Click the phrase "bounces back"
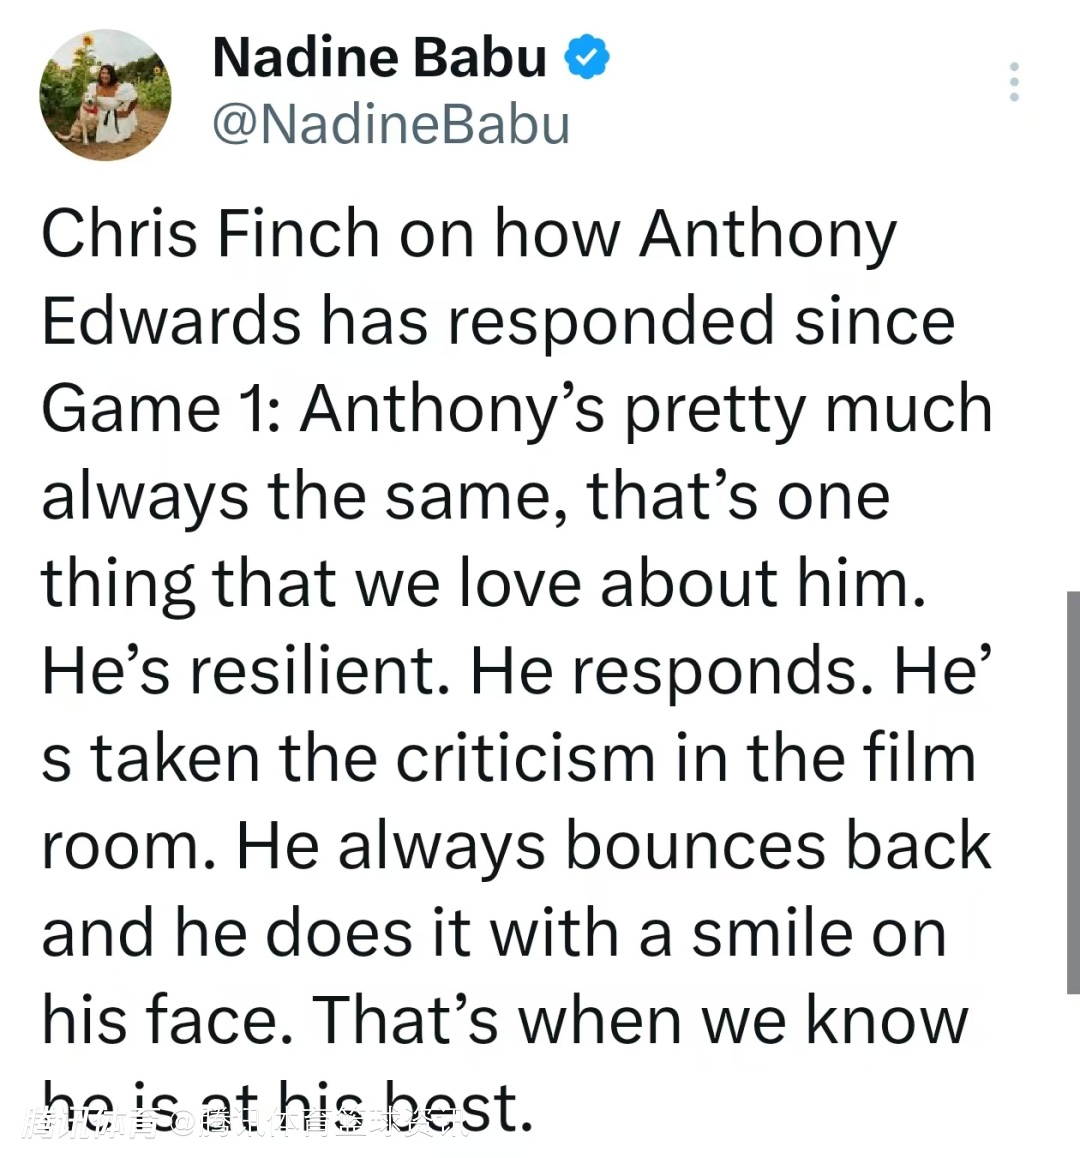Screen dimensions: 1080x1158 click(x=778, y=846)
